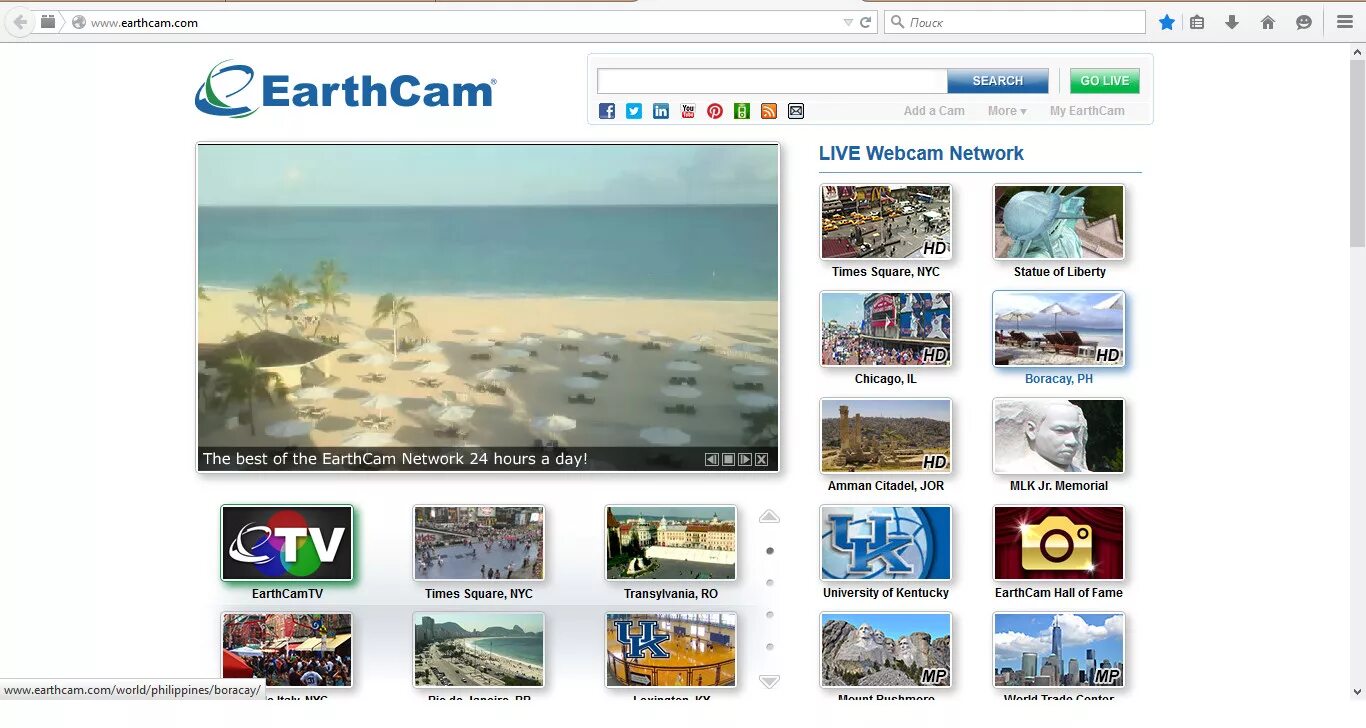Click the Add a Cam link
The image size is (1366, 728).
coord(934,111)
